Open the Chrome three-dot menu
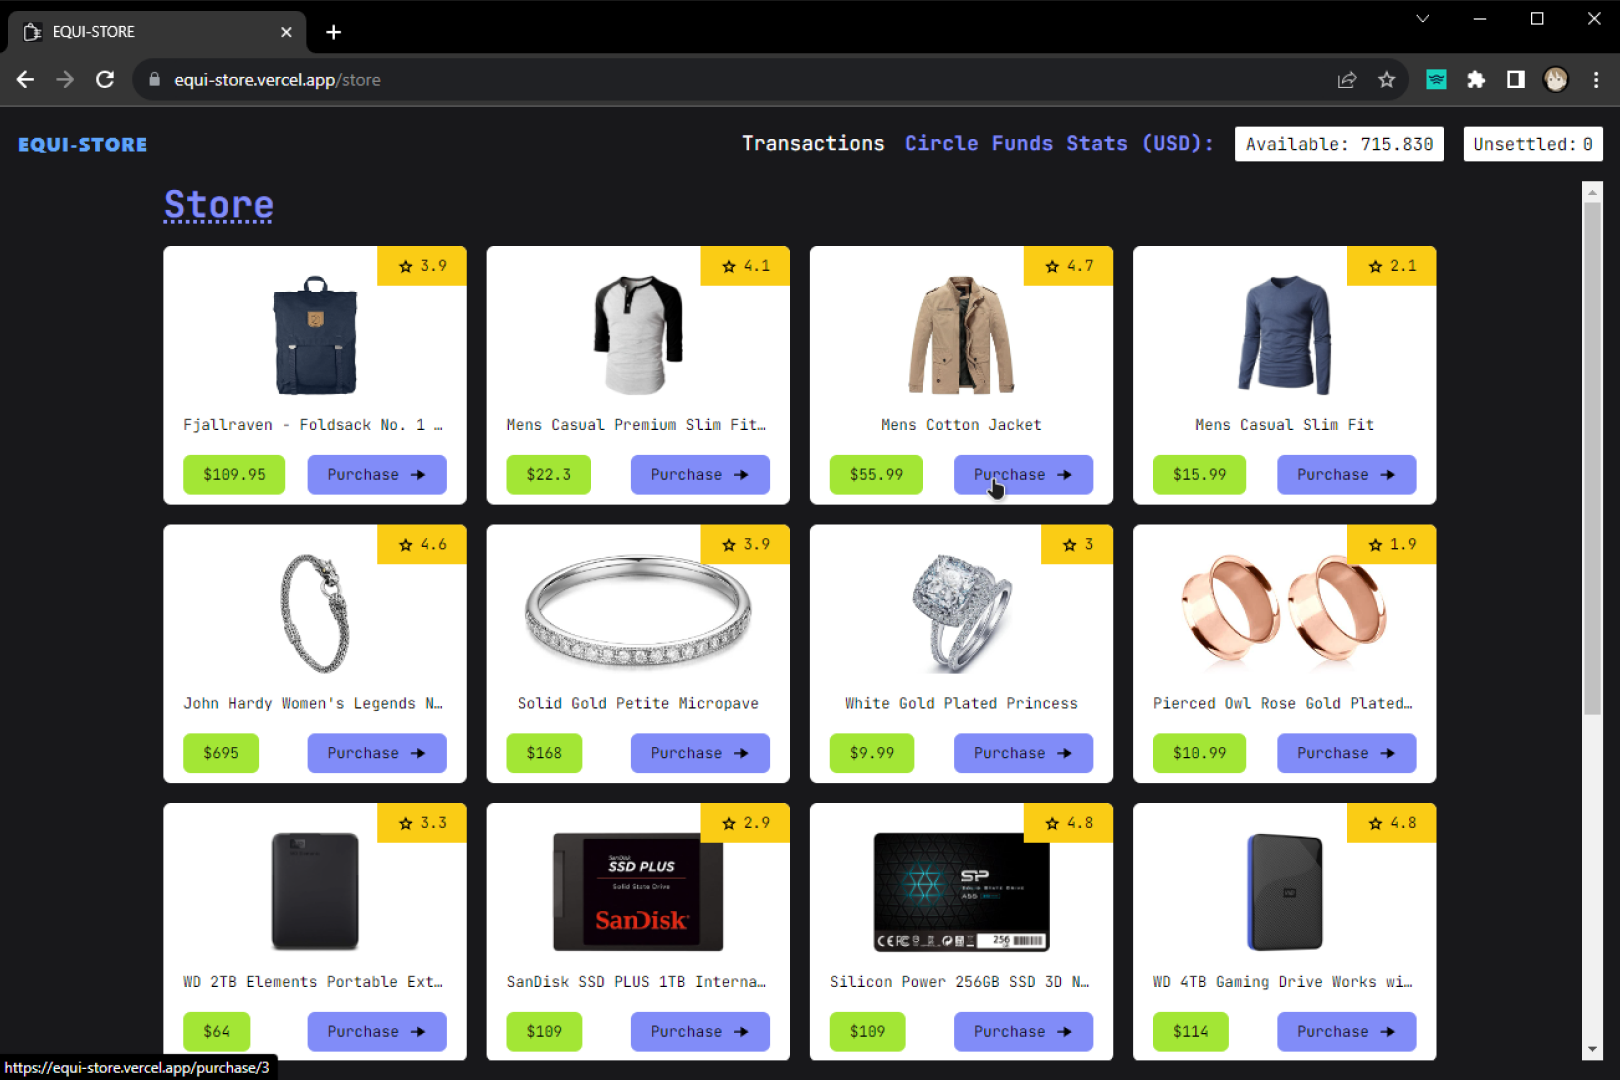This screenshot has height=1080, width=1620. coord(1596,80)
